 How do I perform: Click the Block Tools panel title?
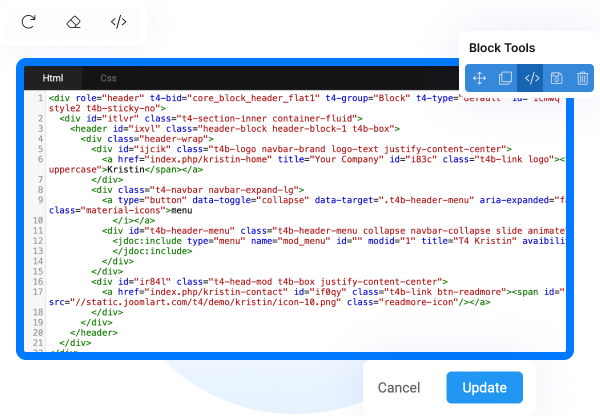click(x=502, y=48)
